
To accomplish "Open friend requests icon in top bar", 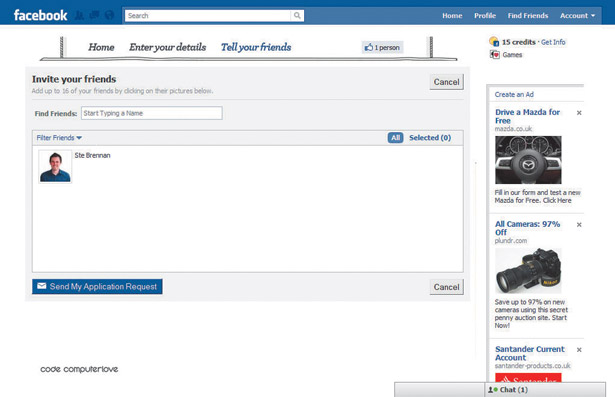I will coord(80,15).
